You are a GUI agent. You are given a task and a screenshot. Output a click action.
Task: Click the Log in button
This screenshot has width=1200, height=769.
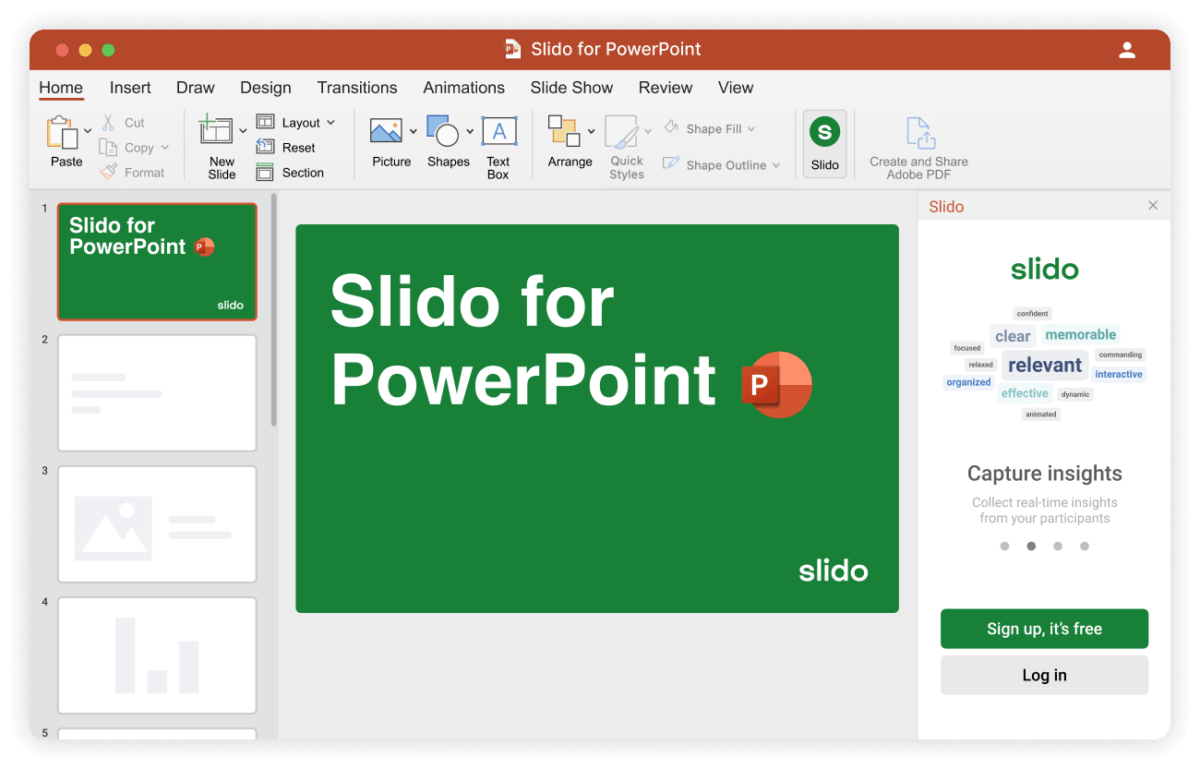pos(1044,674)
